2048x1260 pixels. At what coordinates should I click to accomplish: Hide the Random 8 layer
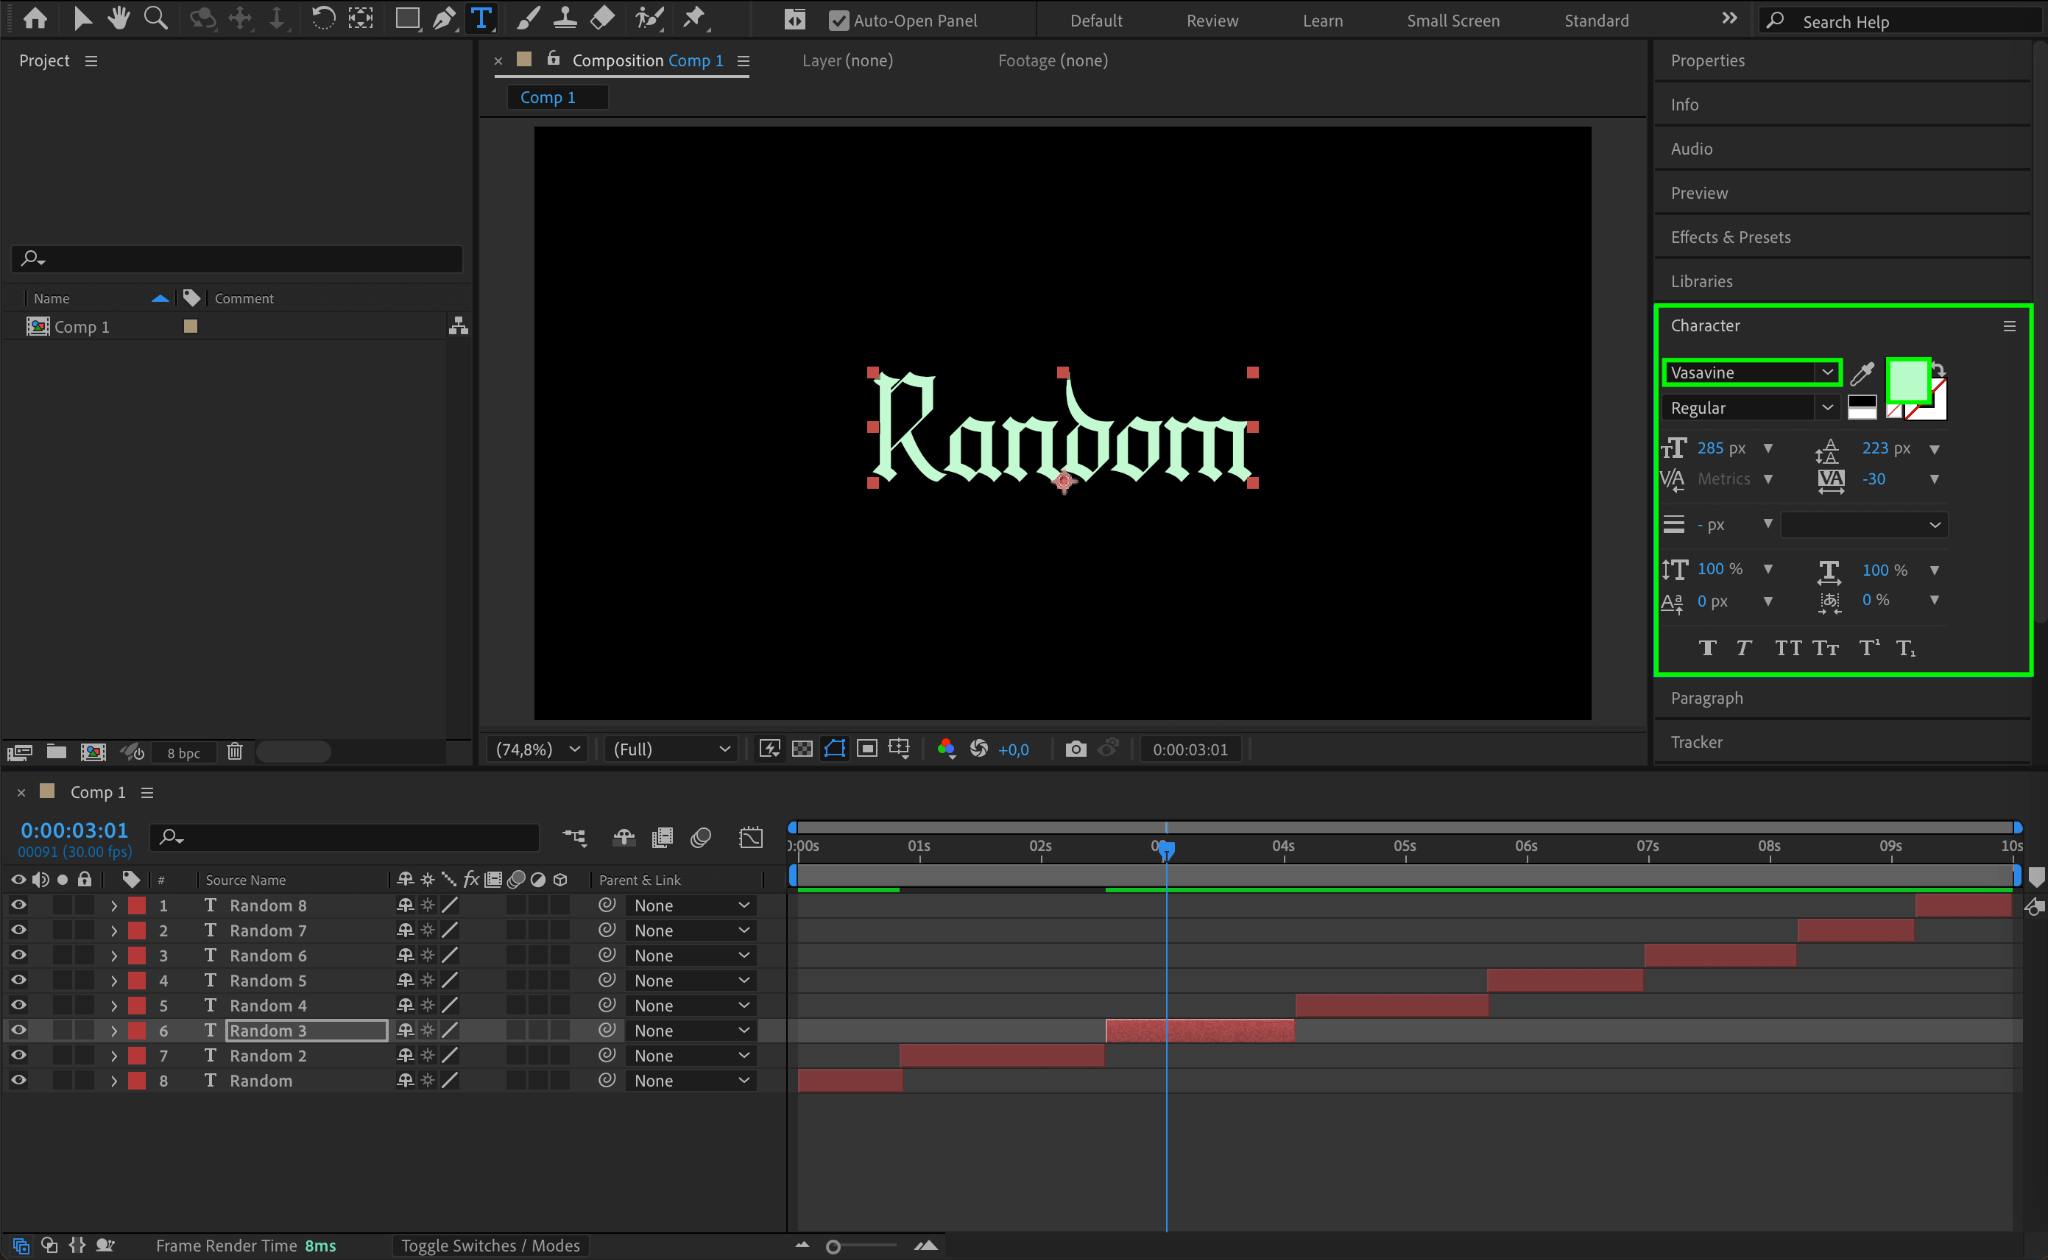coord(18,905)
